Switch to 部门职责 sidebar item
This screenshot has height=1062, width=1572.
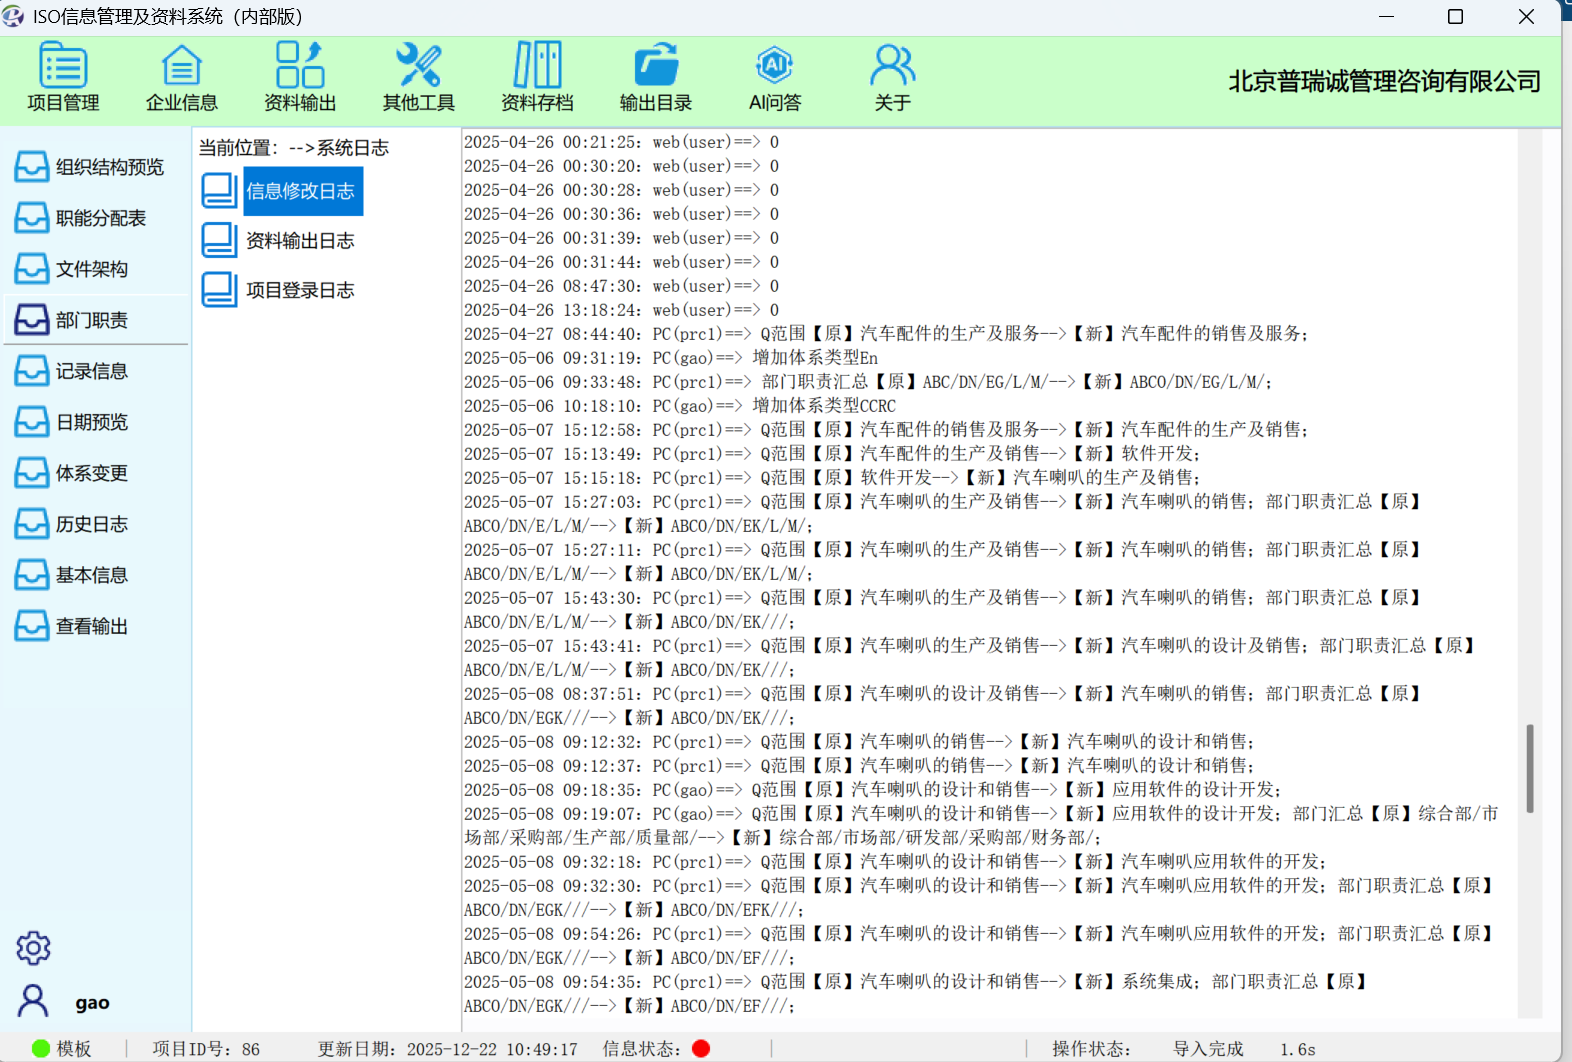click(96, 320)
